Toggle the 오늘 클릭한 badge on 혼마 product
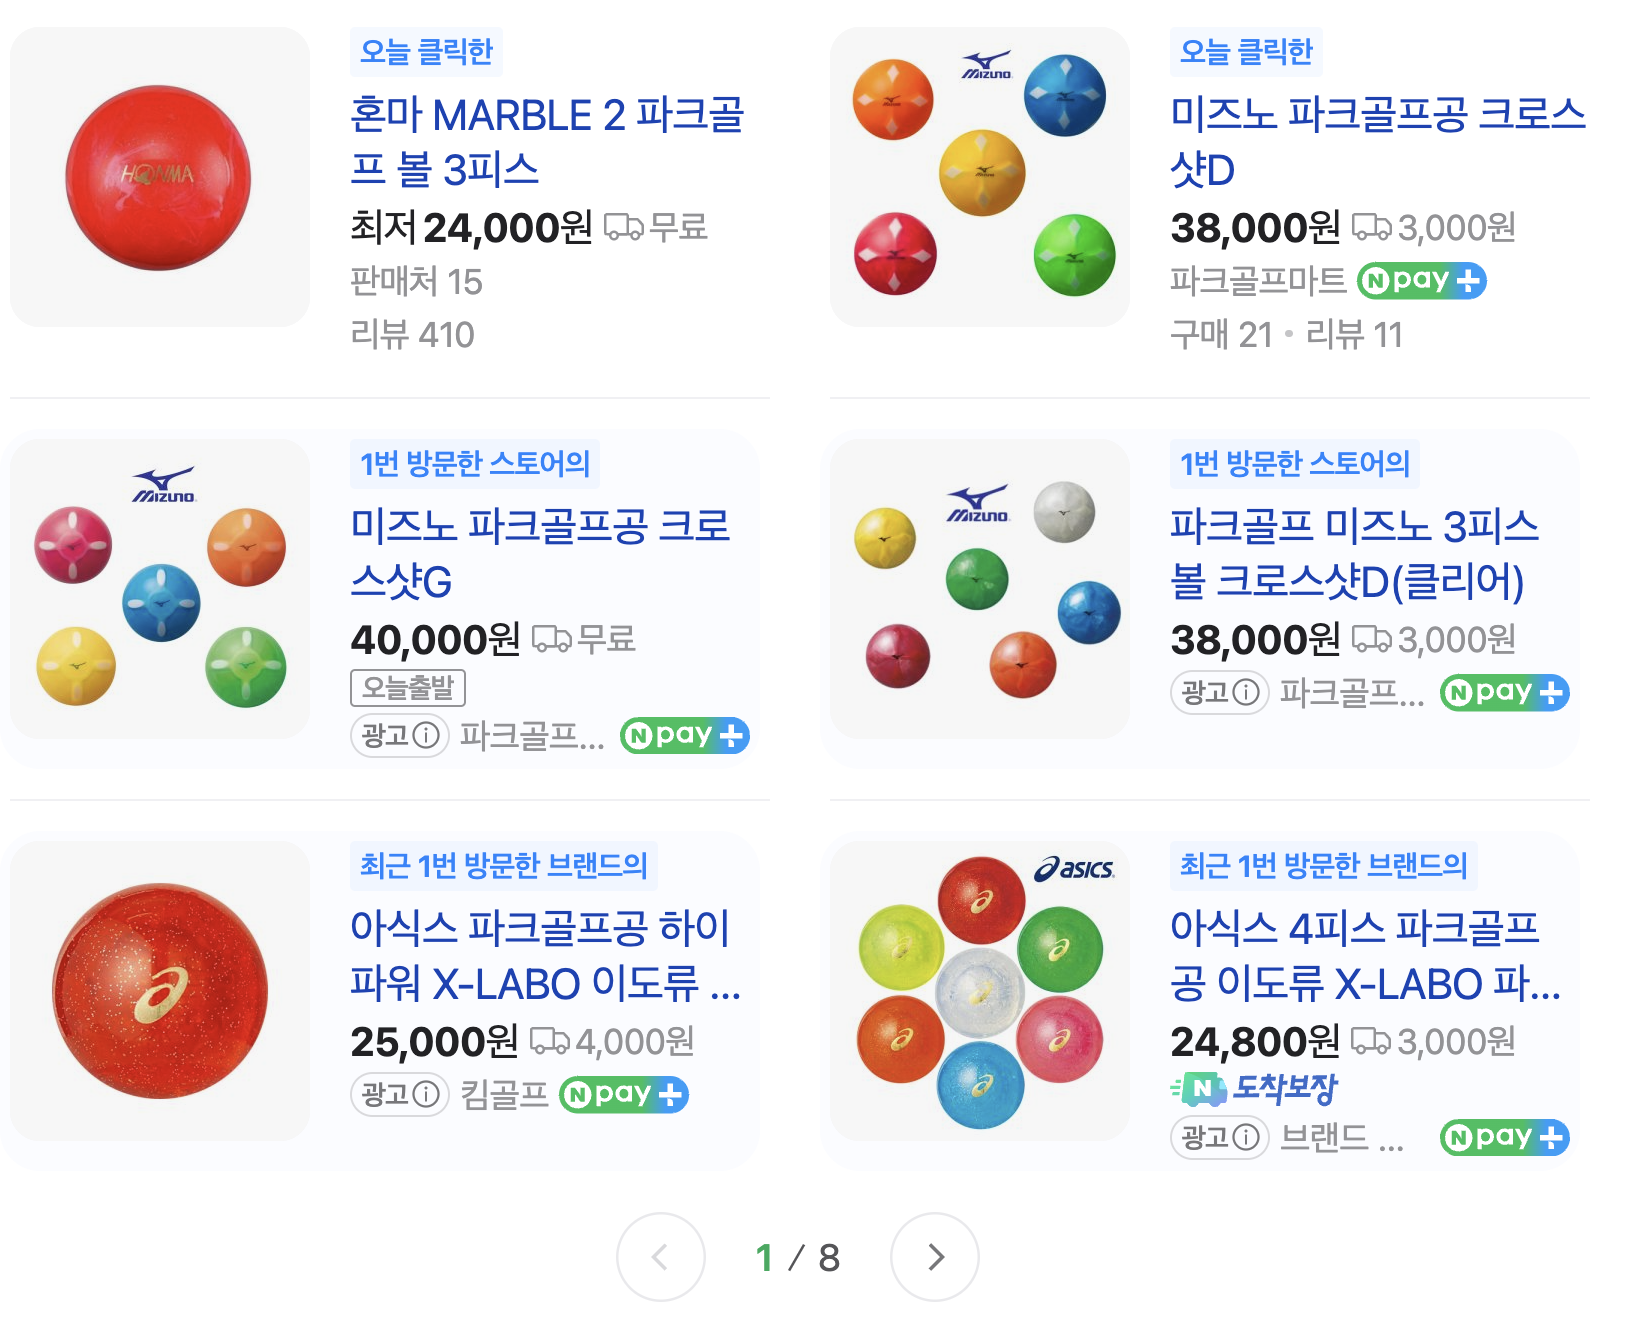This screenshot has width=1634, height=1330. pos(428,51)
